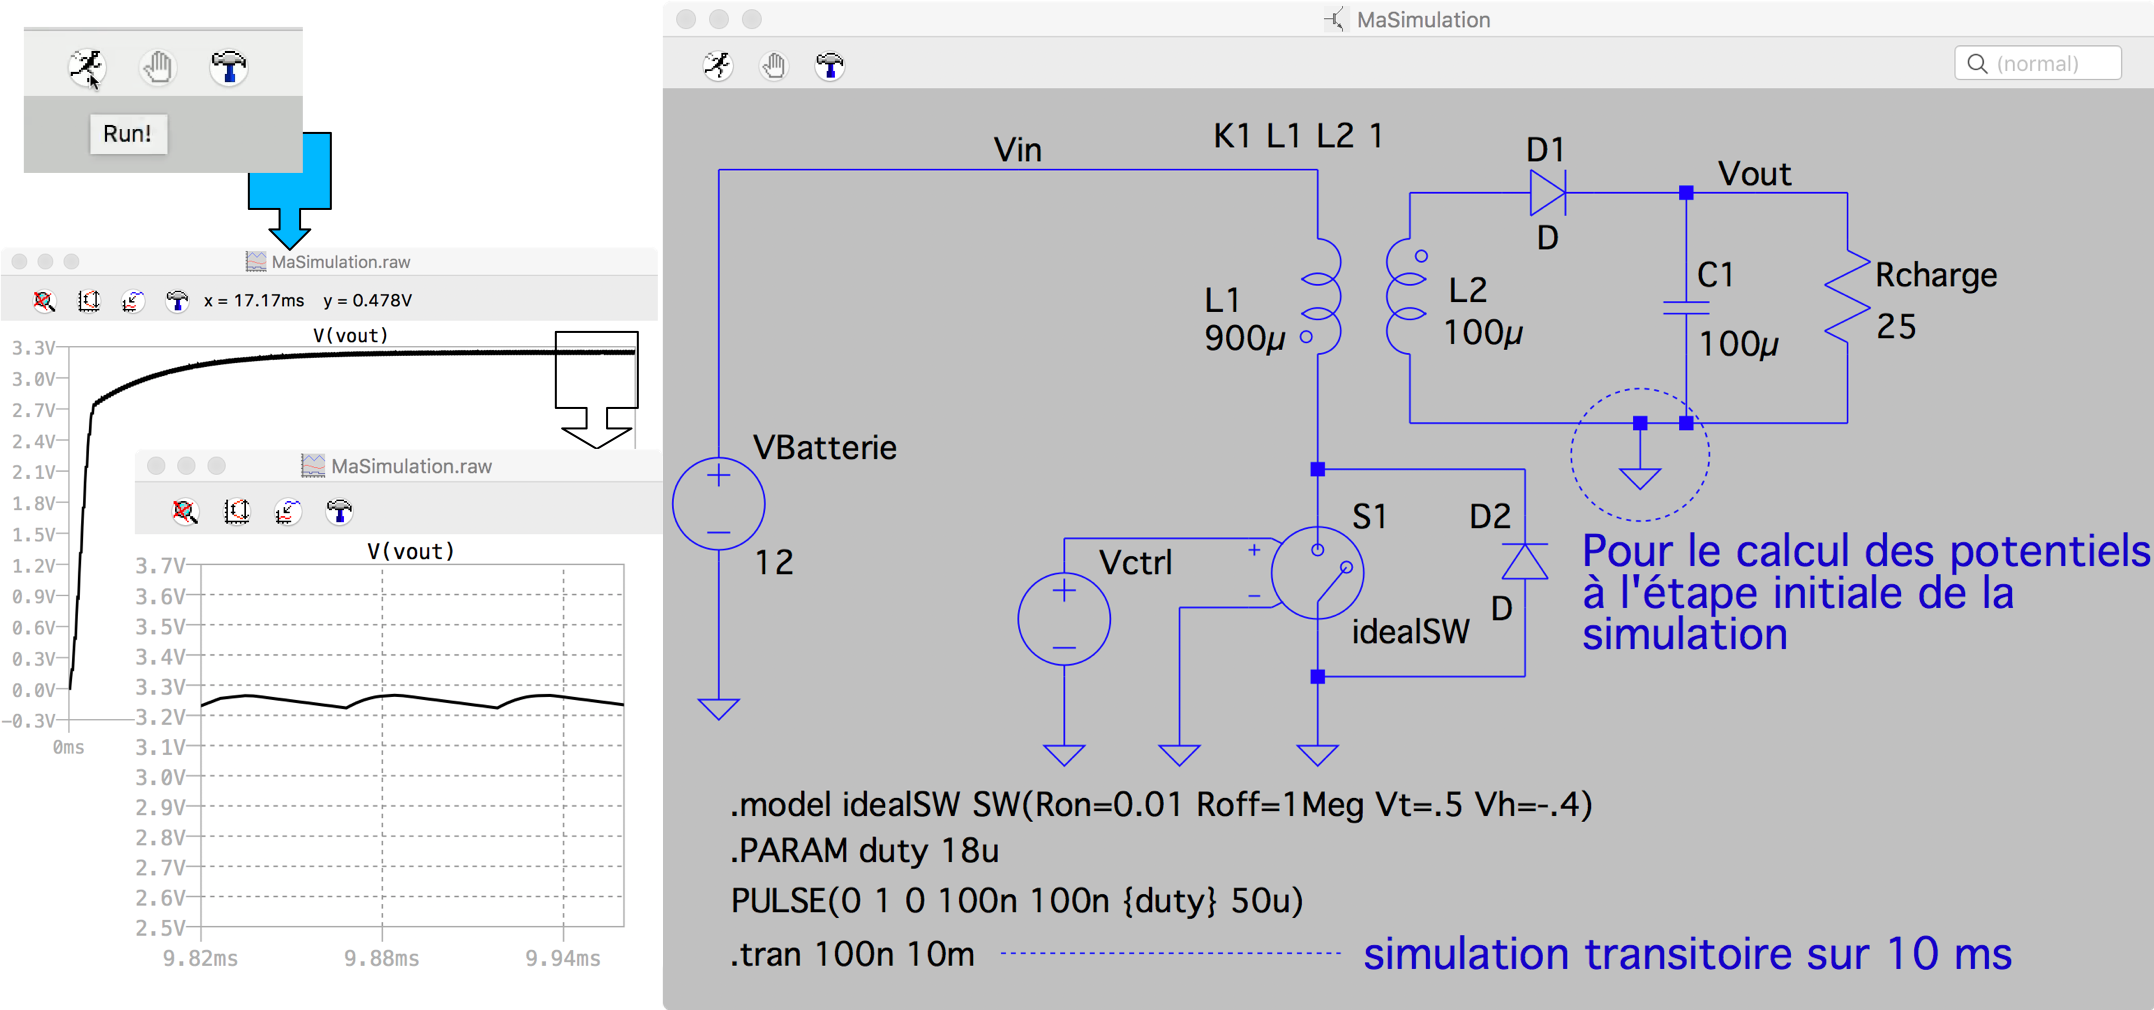2154x1010 pixels.
Task: Click the 3.3V axis label in upper plot
Action: click(33, 348)
